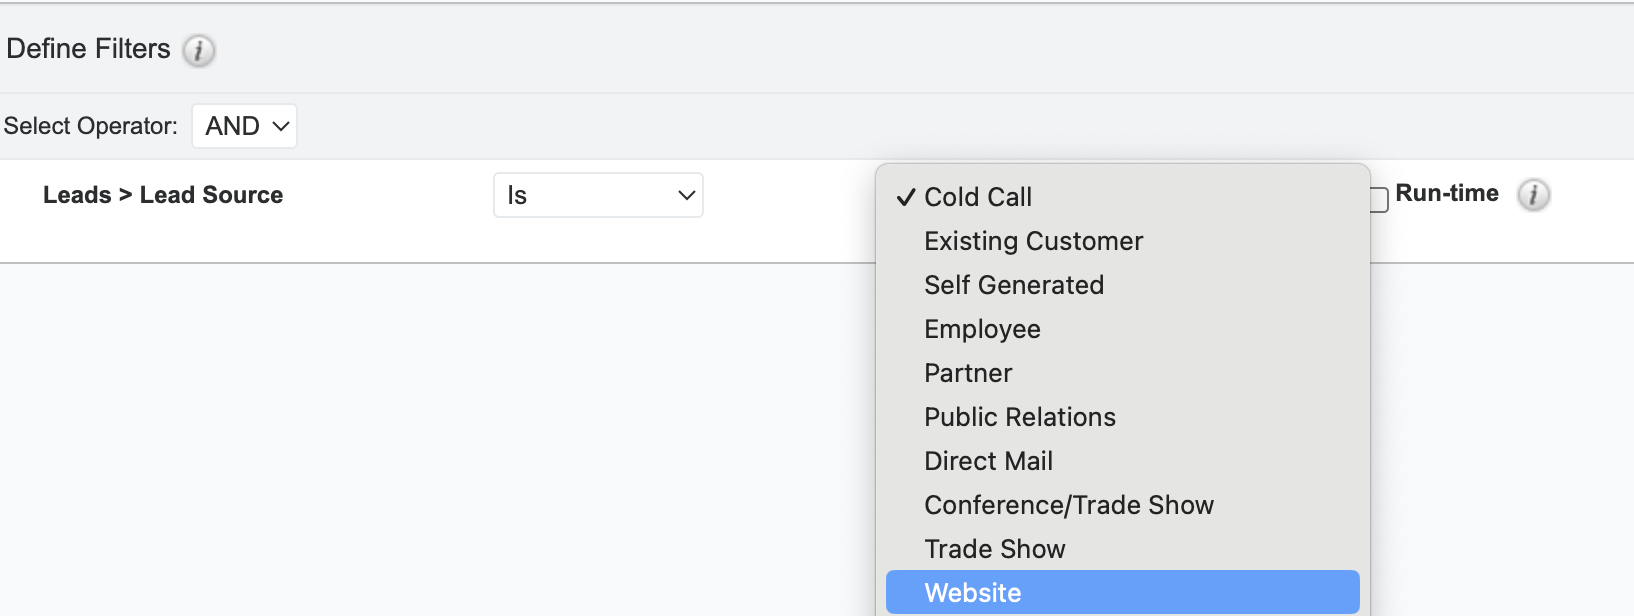Choose Existing Customer from the list
1634x616 pixels.
pos(1033,241)
